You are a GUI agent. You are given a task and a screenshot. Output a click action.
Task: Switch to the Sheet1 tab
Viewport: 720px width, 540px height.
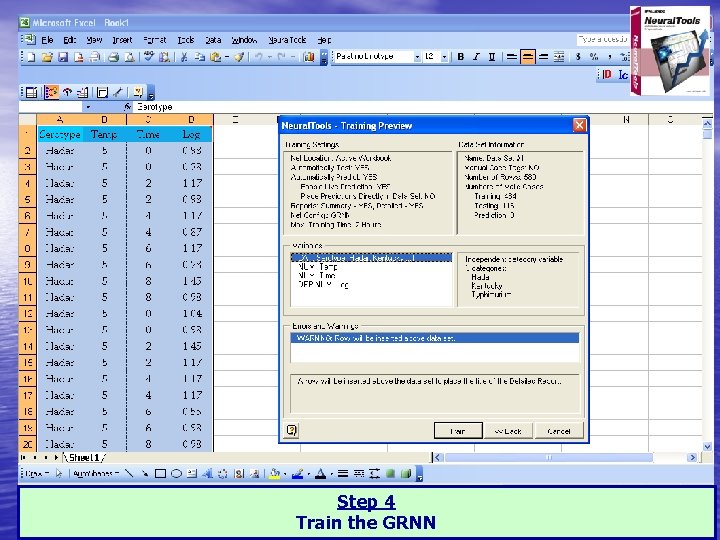(x=84, y=457)
